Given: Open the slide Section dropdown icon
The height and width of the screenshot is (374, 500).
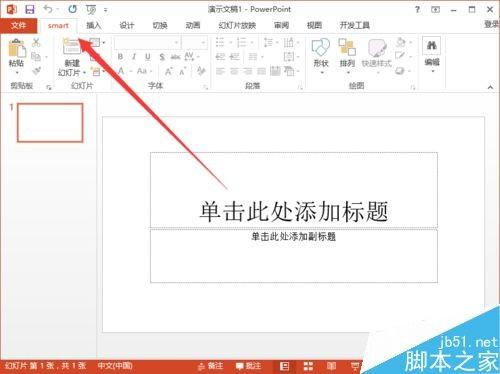Looking at the screenshot, I should point(97,71).
